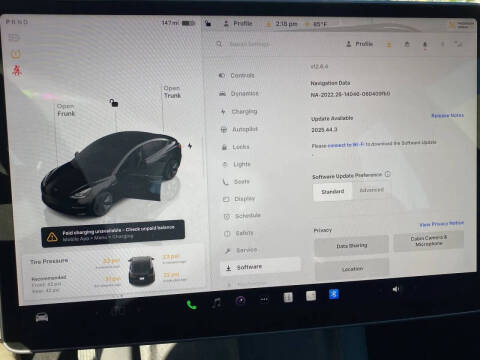Tap the Navigation Data version string
480x360 pixels.
coord(350,94)
